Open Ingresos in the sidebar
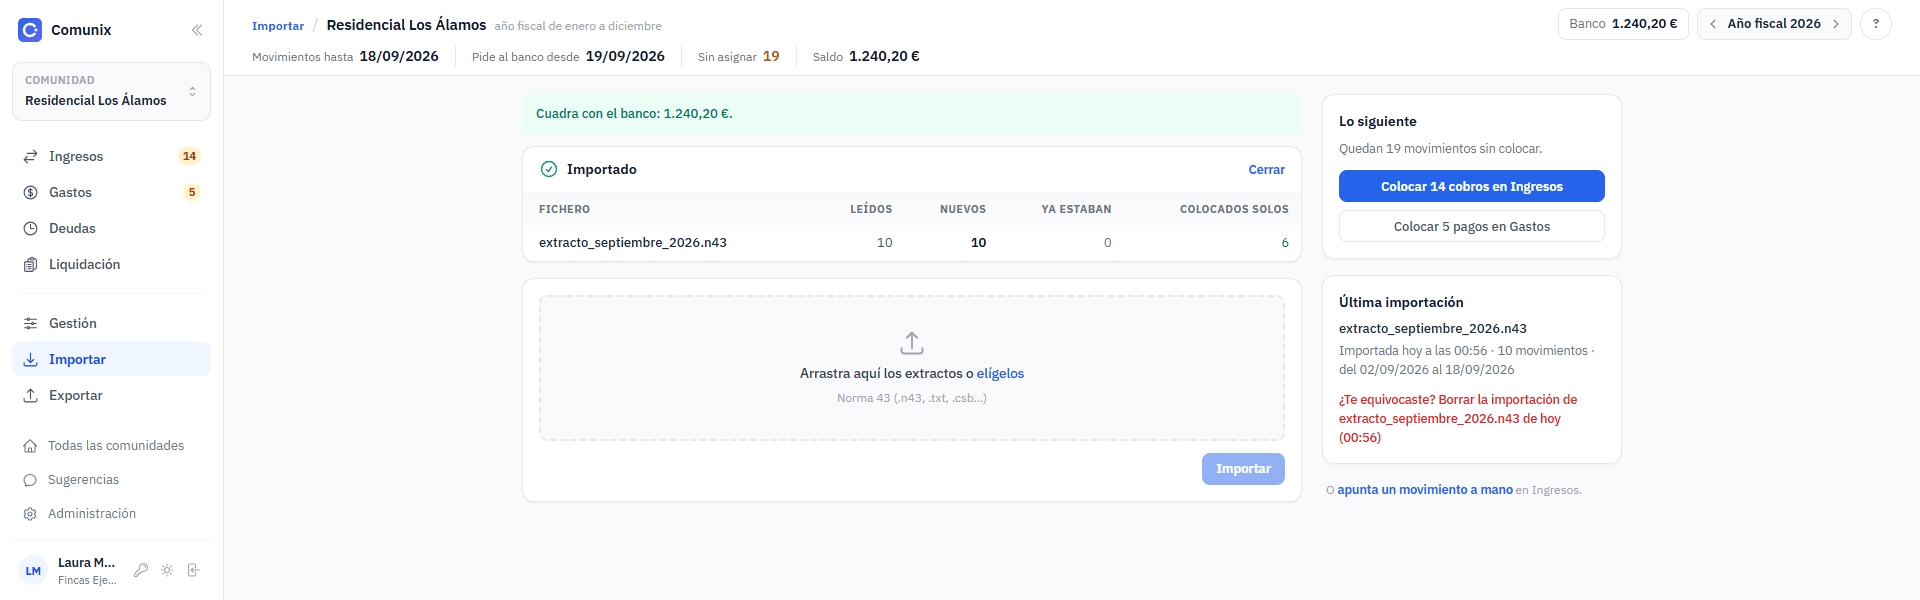 coord(111,156)
